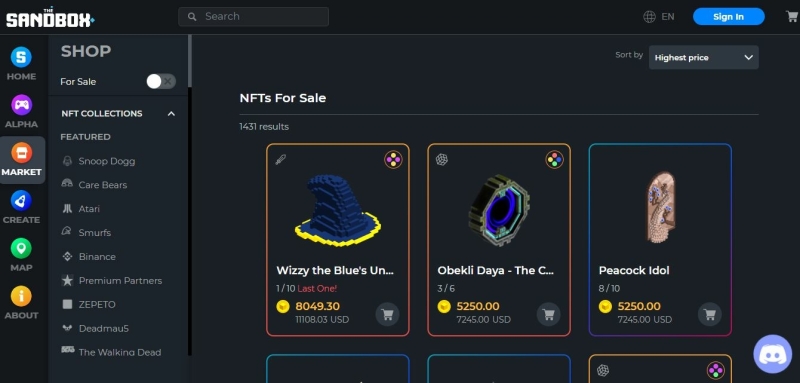Image resolution: width=800 pixels, height=383 pixels.
Task: Open the Create rocket icon
Action: point(21,201)
